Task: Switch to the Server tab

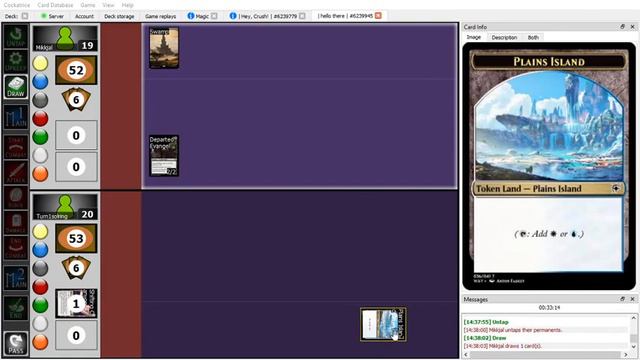Action: (52, 16)
